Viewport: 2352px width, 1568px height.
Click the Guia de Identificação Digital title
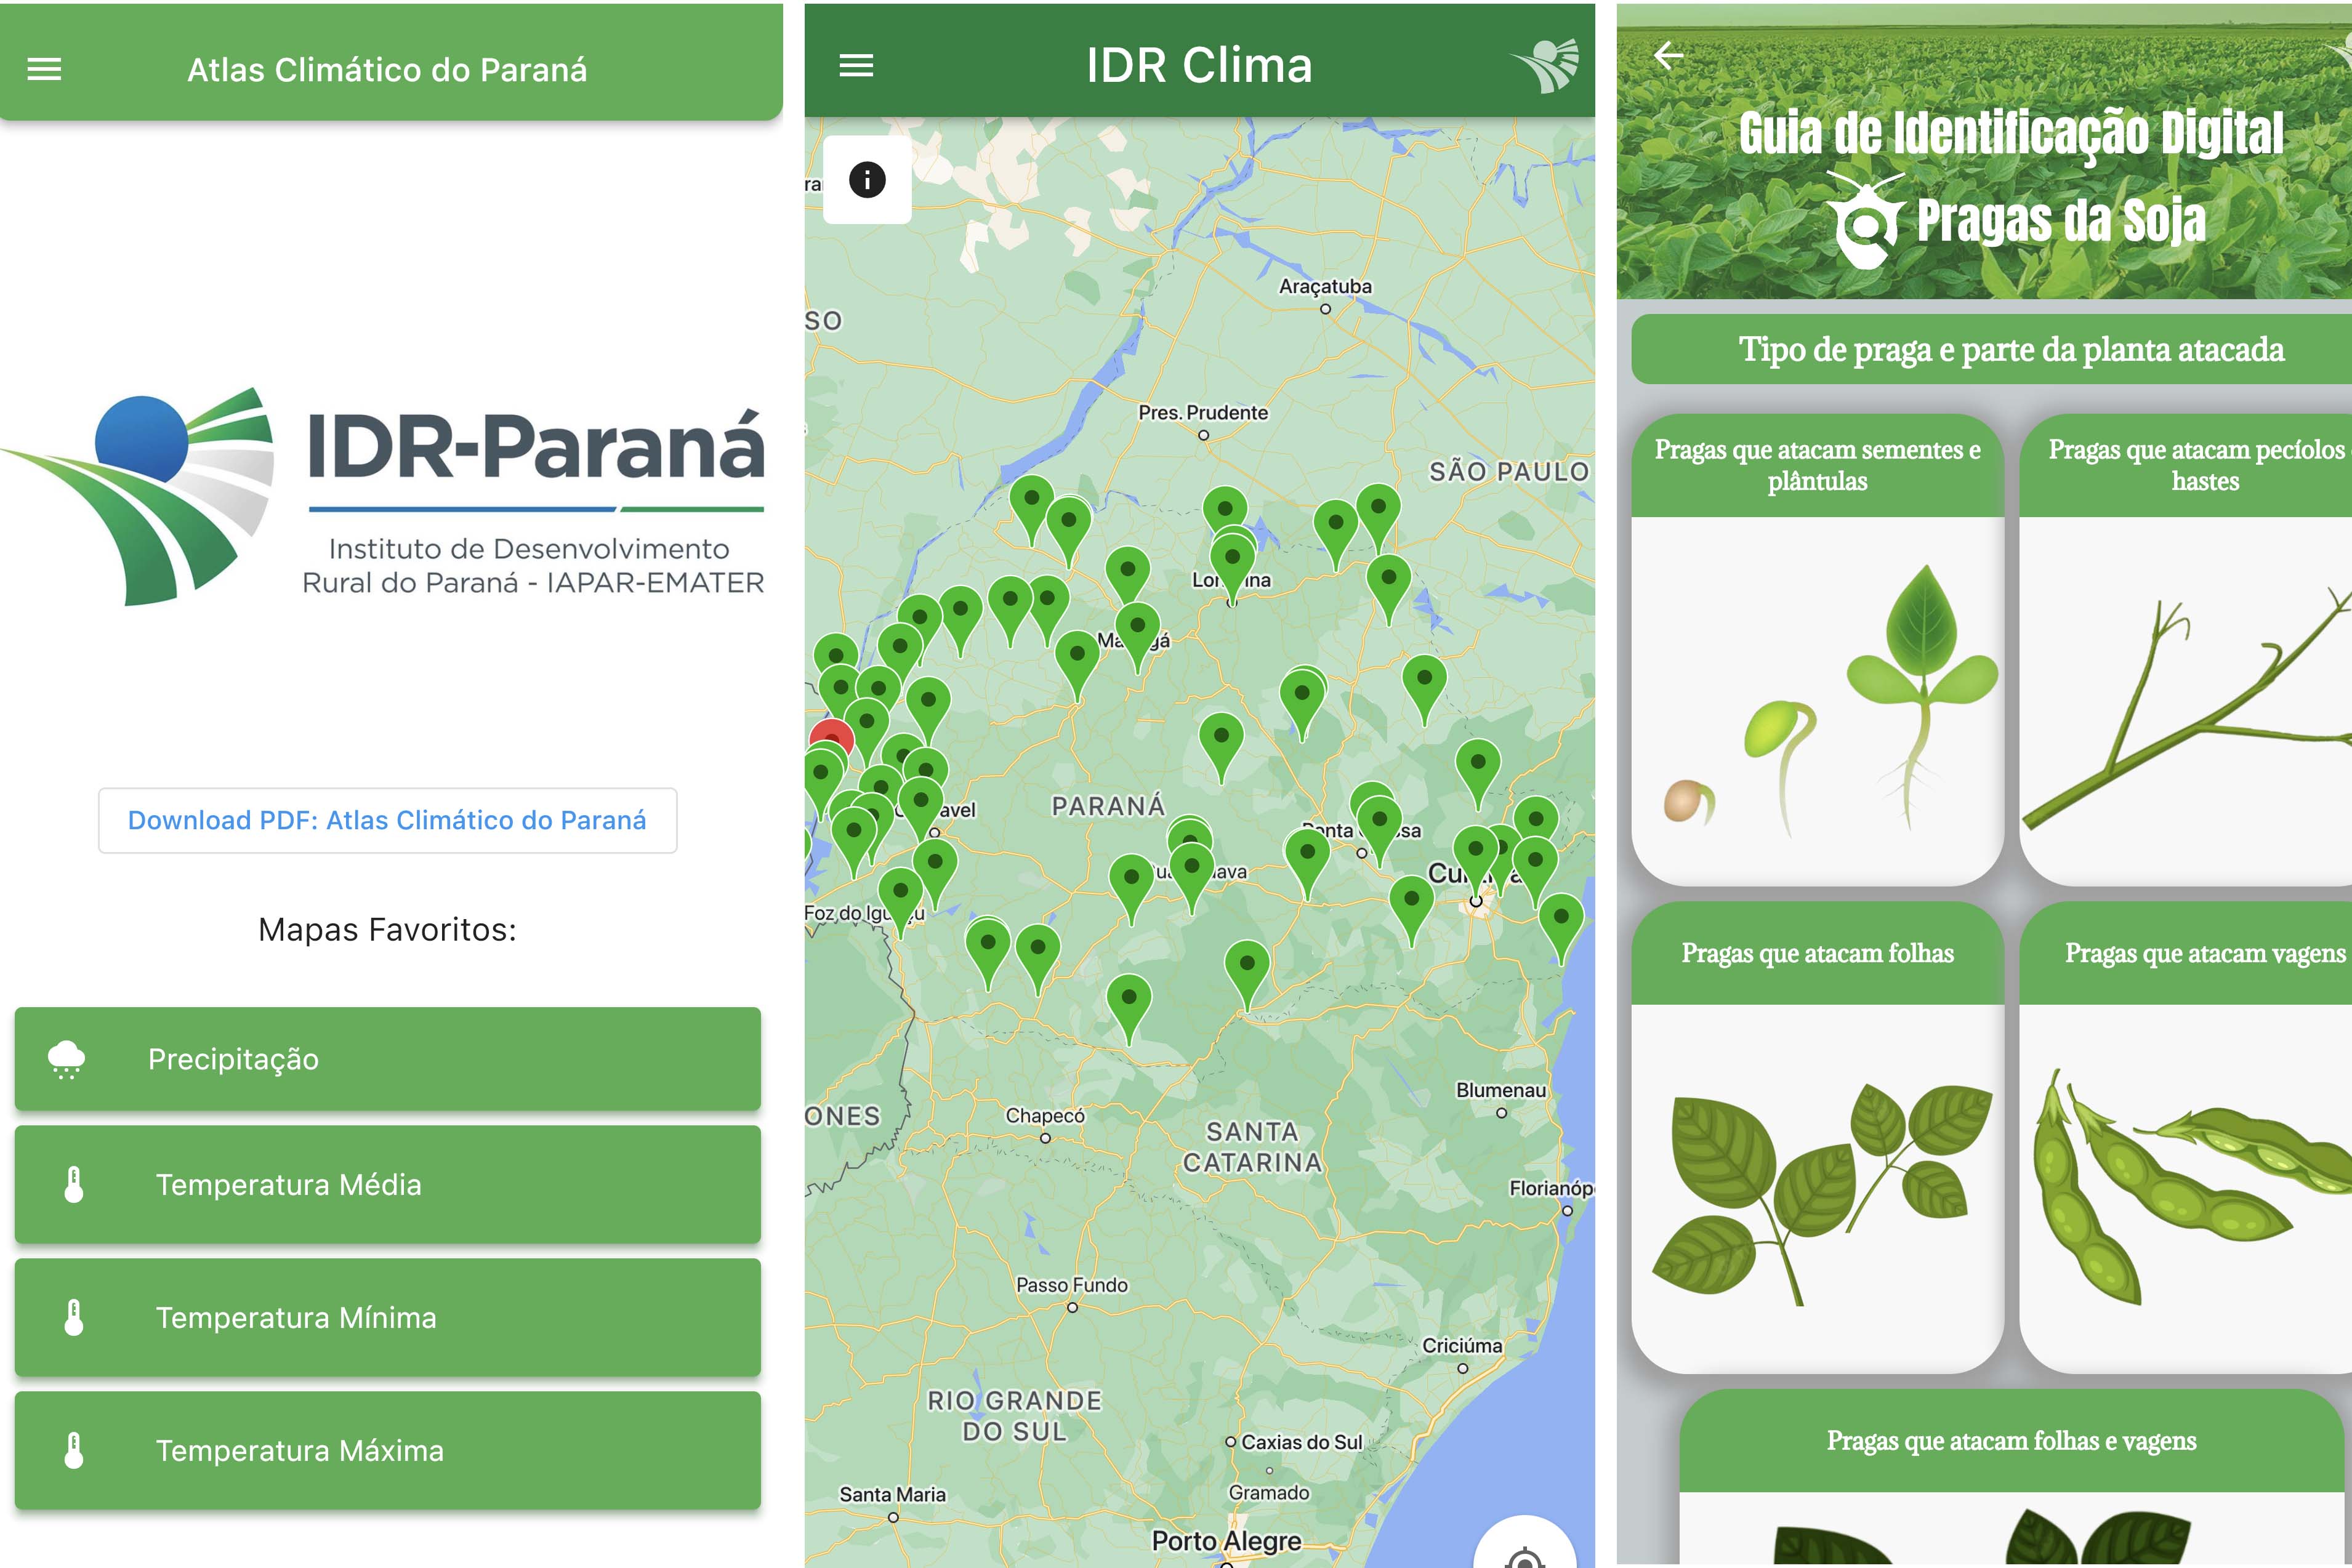click(x=2011, y=133)
